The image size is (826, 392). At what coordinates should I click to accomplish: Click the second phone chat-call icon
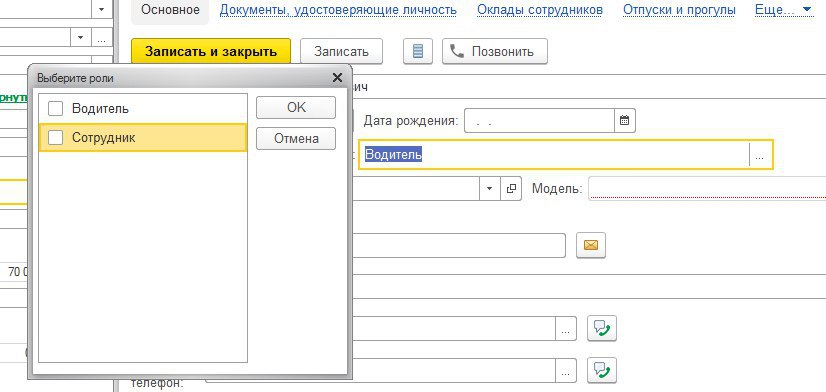point(602,369)
